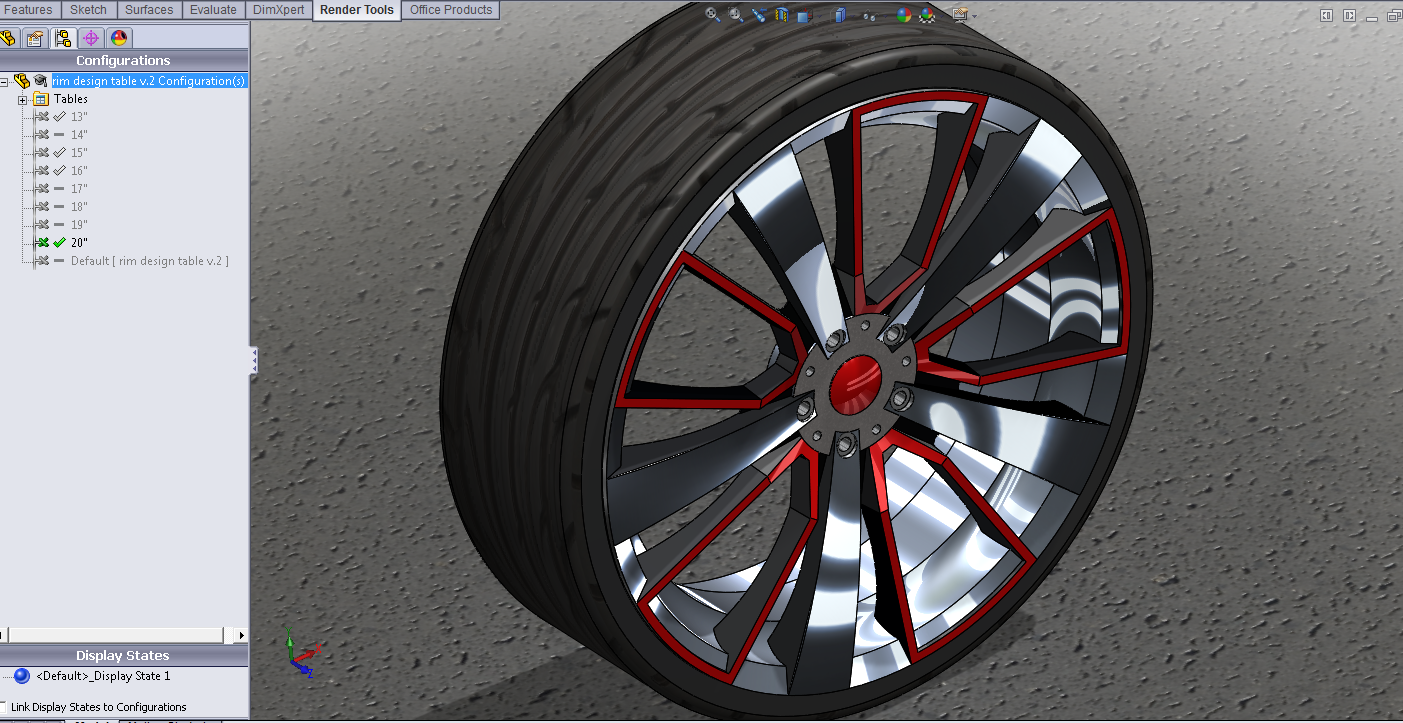Click the Previous View icon
Image resolution: width=1403 pixels, height=723 pixels.
[759, 15]
